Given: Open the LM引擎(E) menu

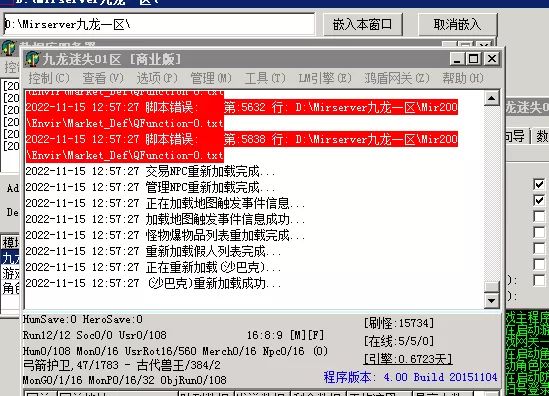Looking at the screenshot, I should tap(325, 78).
